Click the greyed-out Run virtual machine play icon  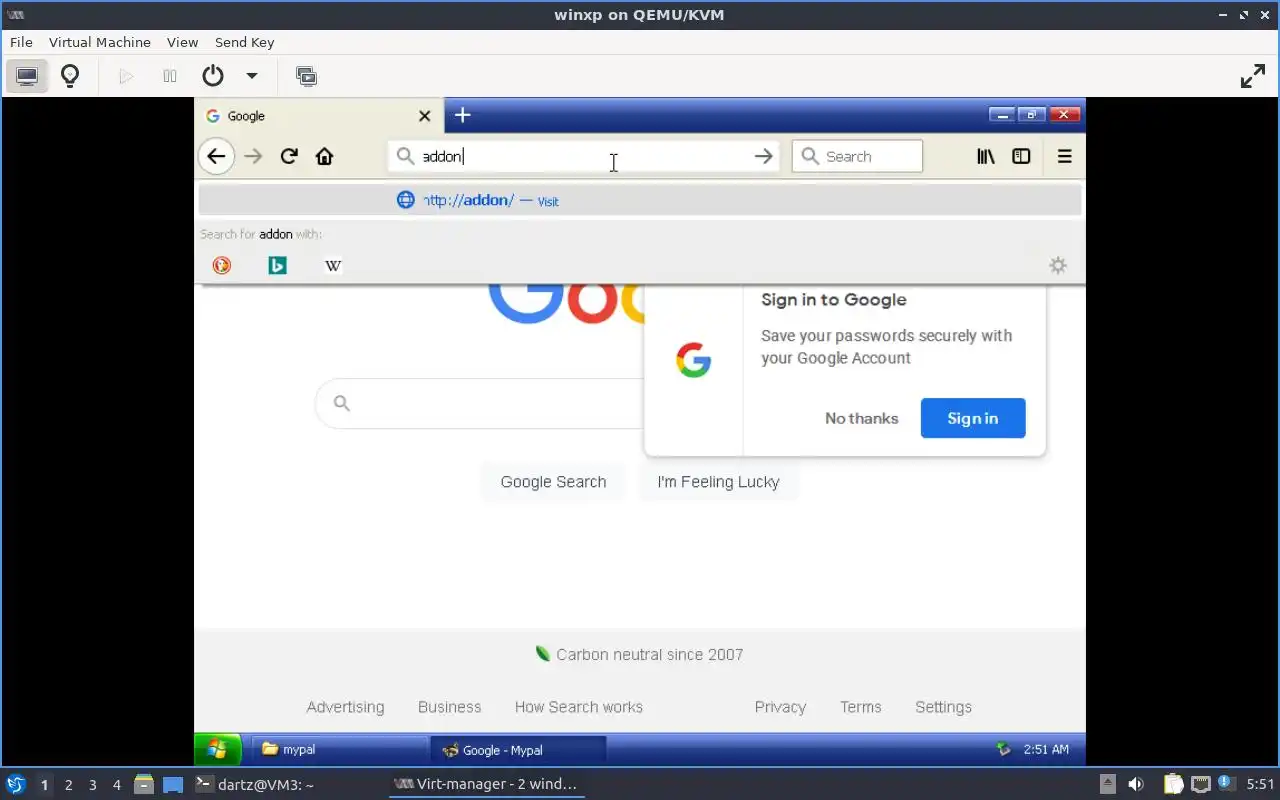coord(126,76)
